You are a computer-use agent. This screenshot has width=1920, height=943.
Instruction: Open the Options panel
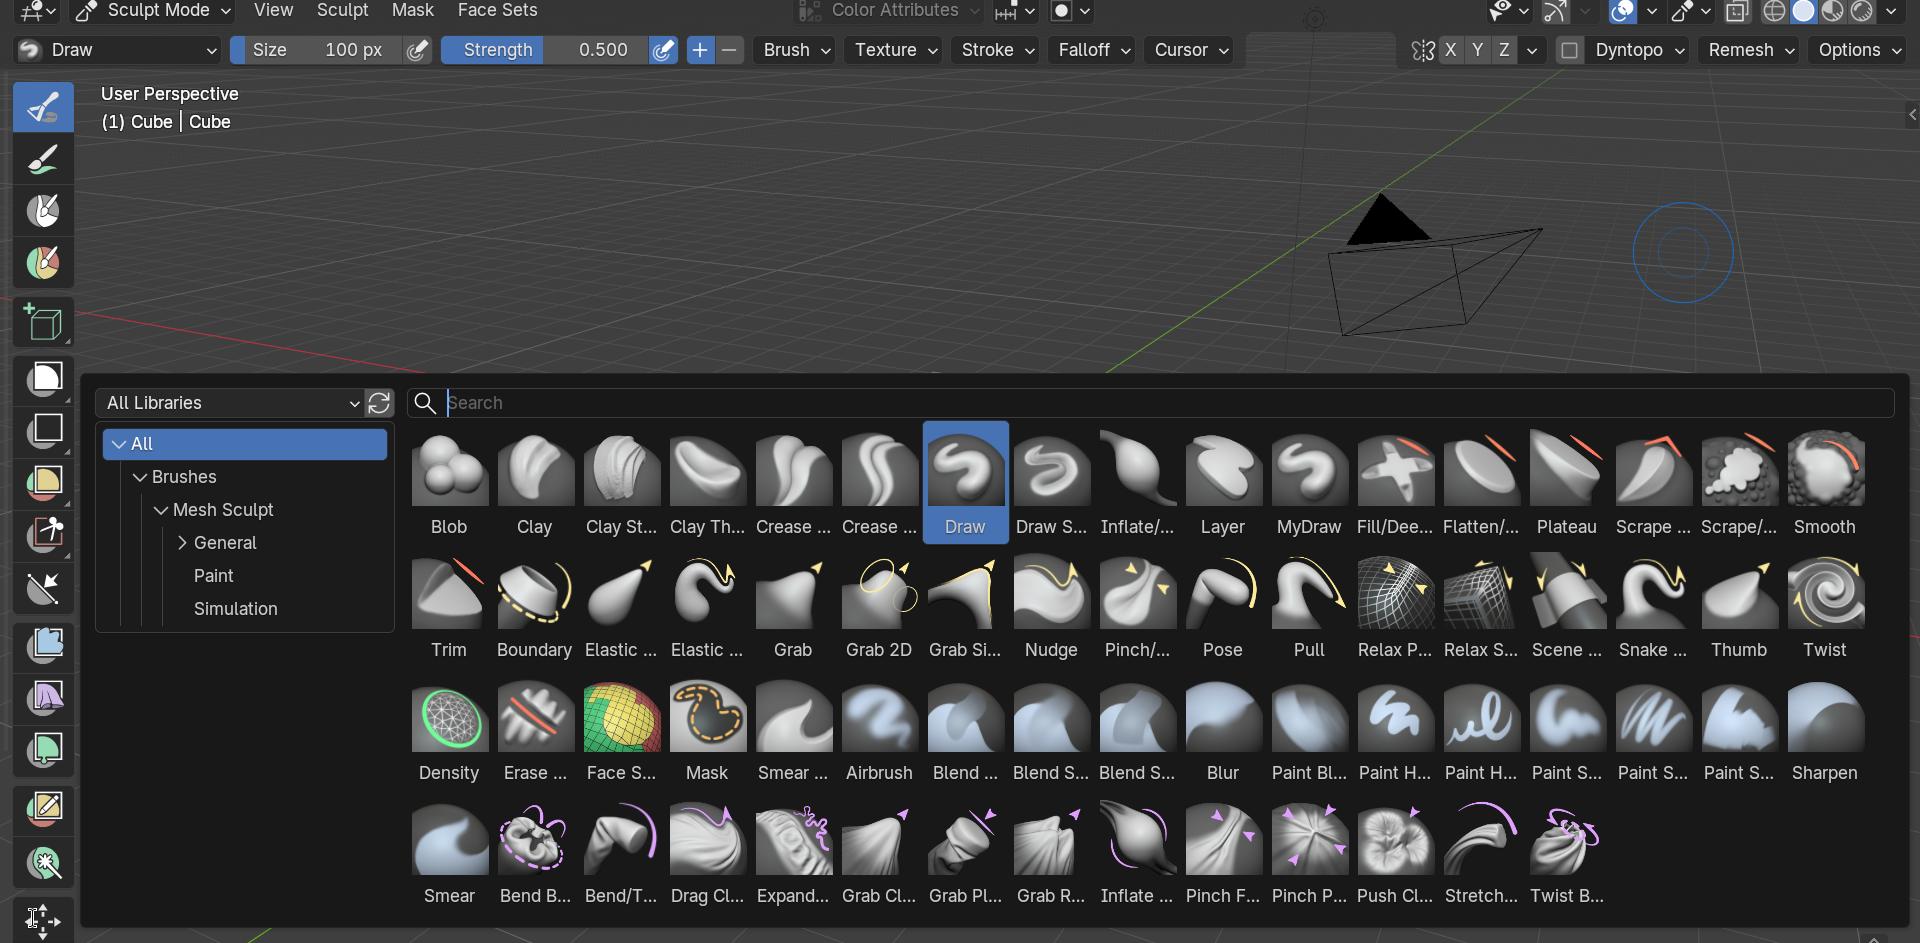(1859, 50)
